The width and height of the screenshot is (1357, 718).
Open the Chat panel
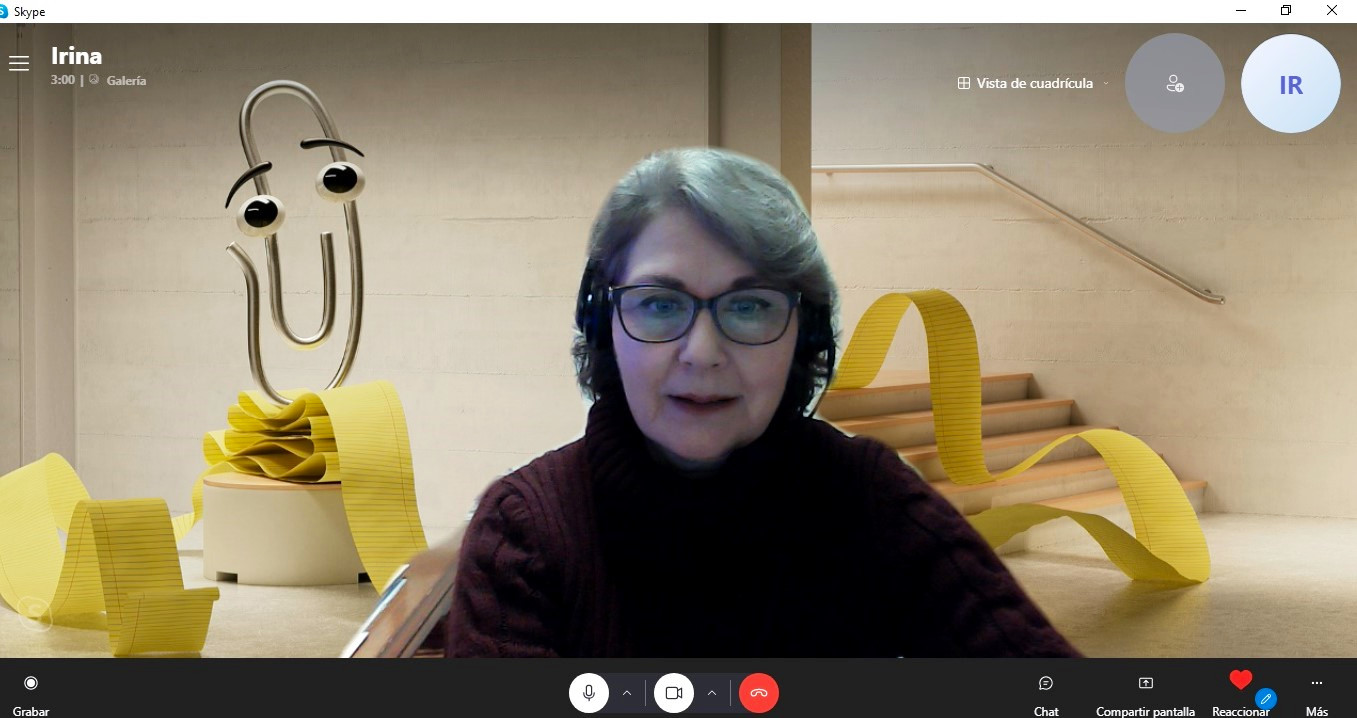coord(1046,694)
